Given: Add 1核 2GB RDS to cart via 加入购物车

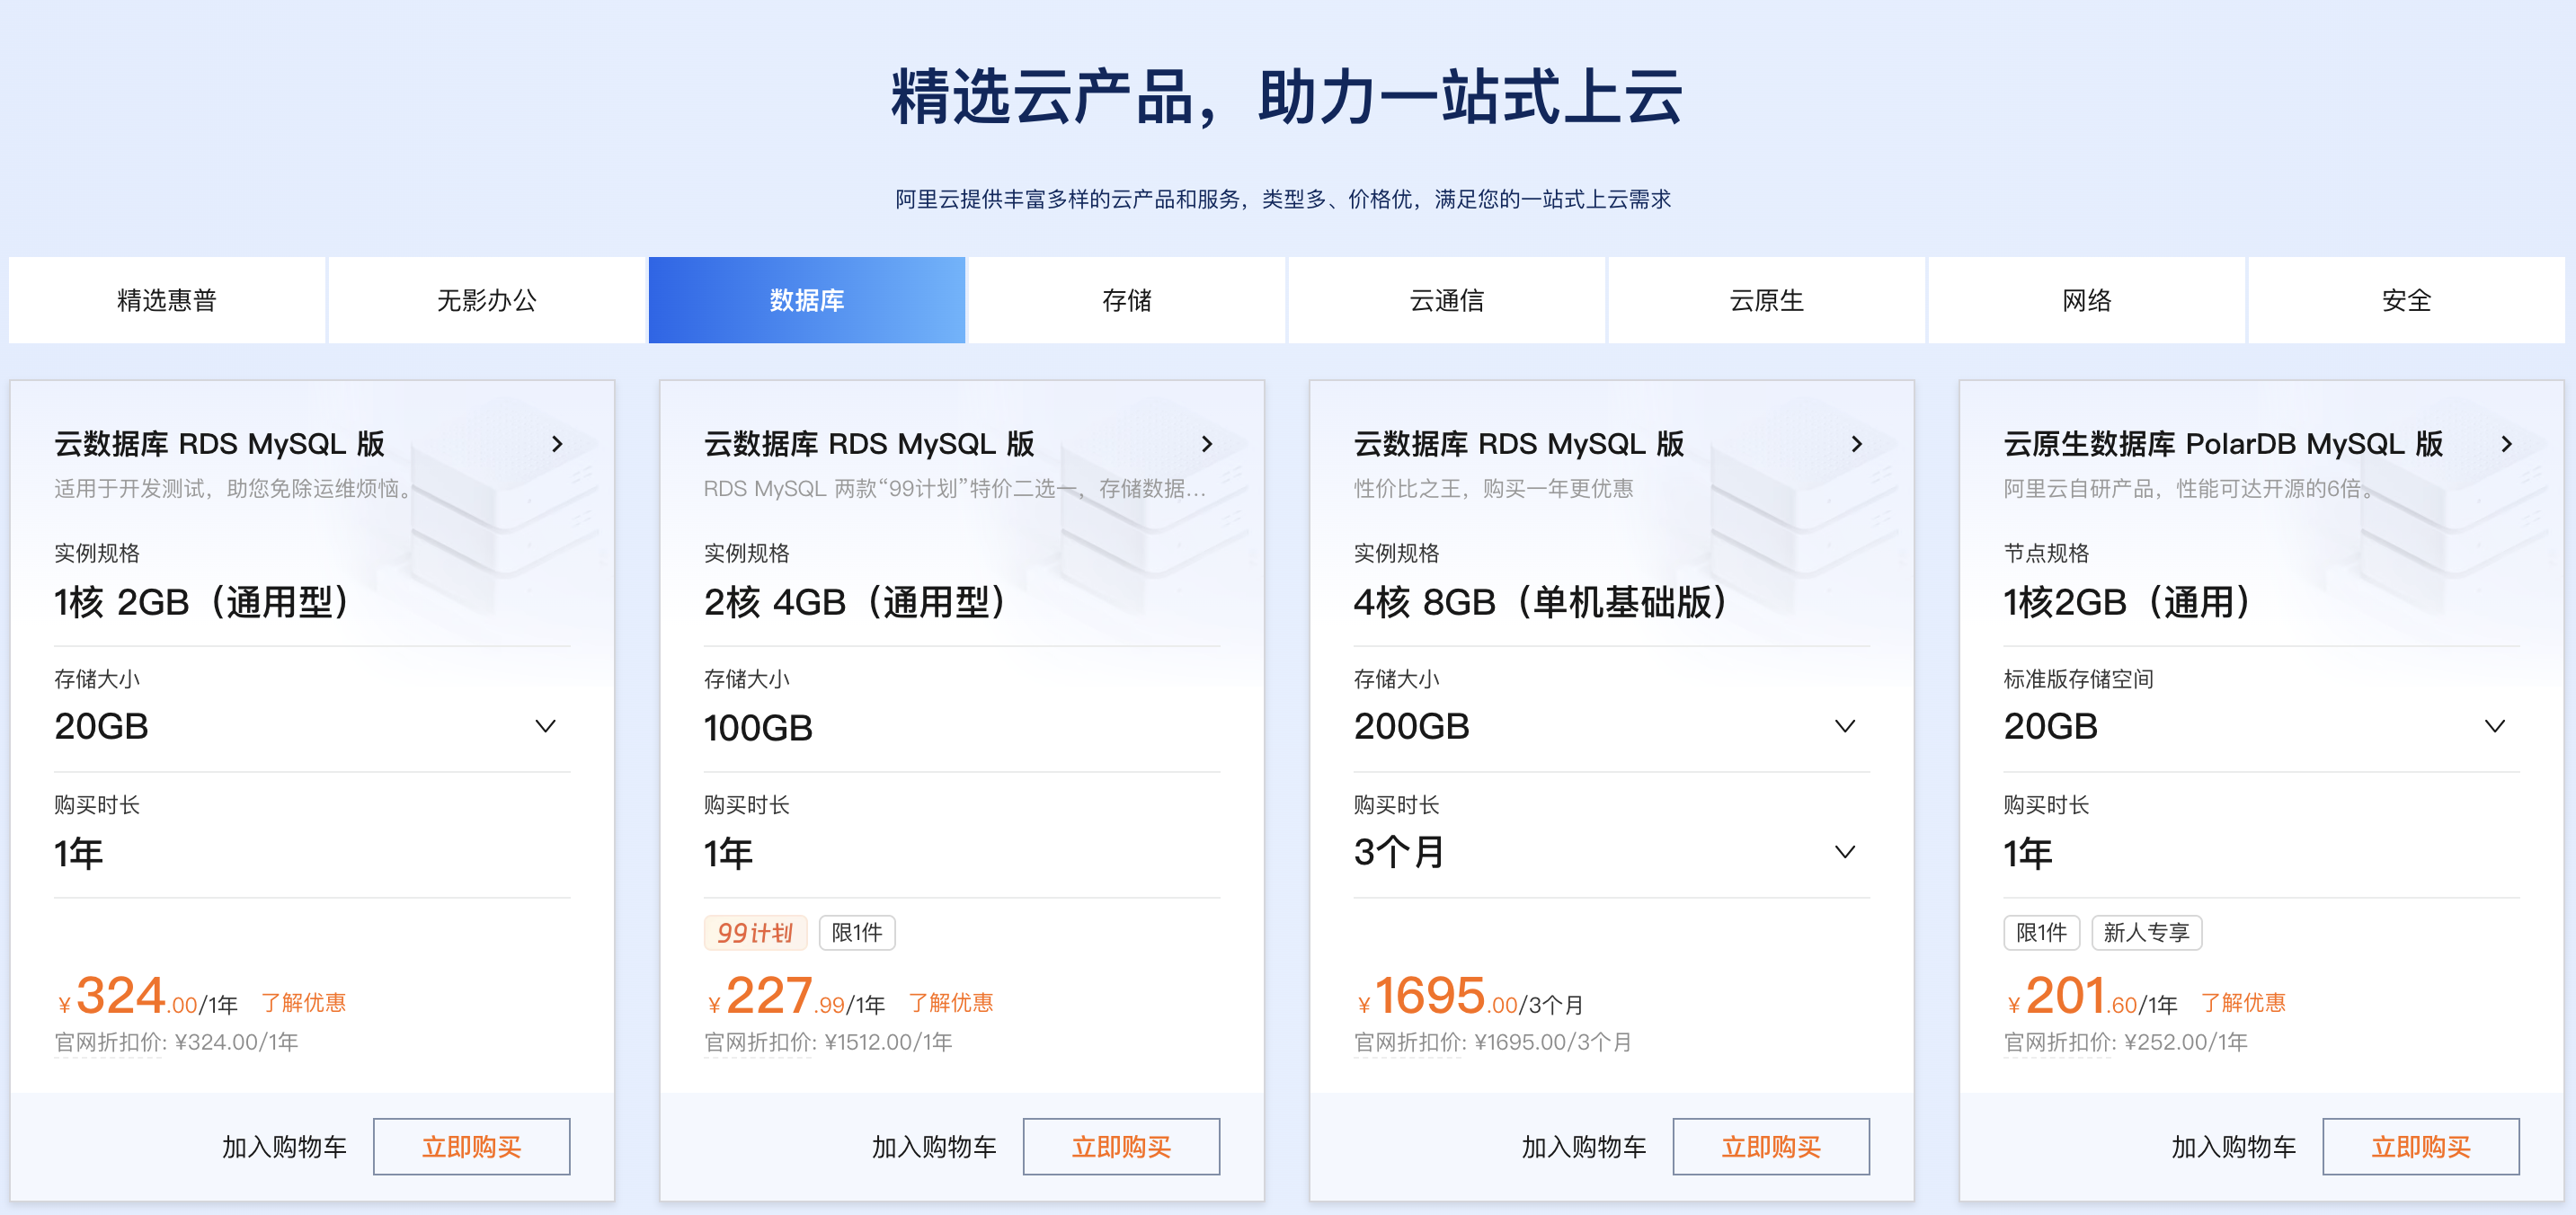Looking at the screenshot, I should point(284,1147).
